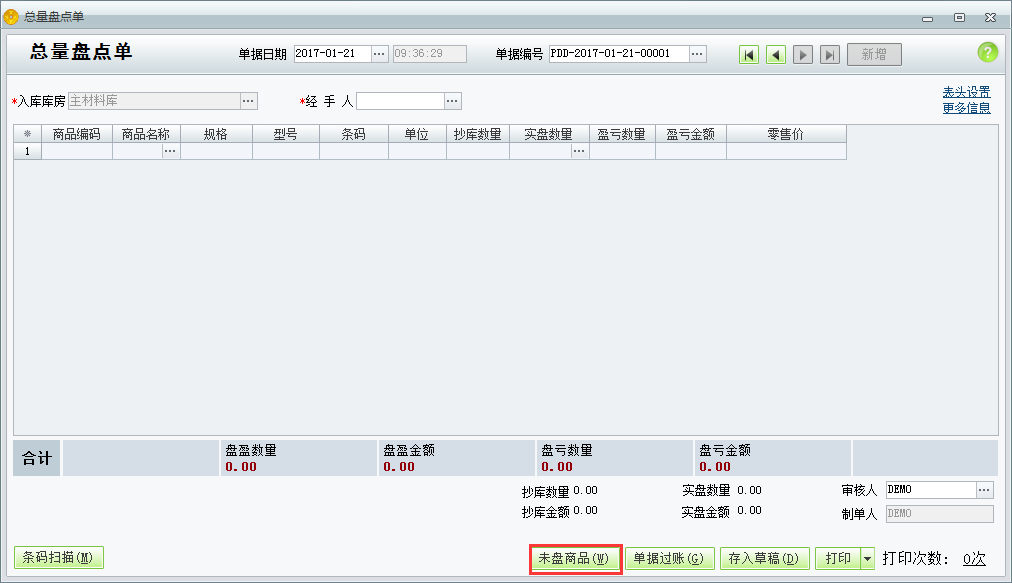Click the 未盘商品 button
Image resolution: width=1012 pixels, height=583 pixels.
click(x=574, y=558)
